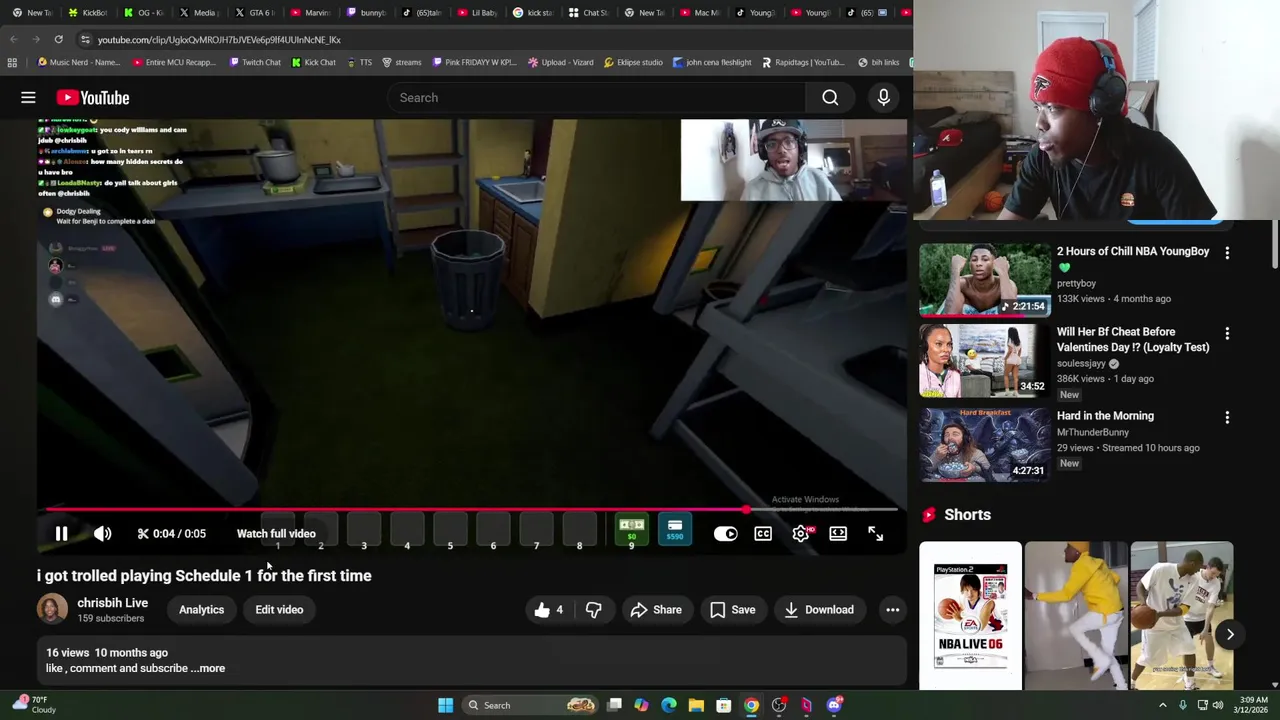Save the video to a playlist
The height and width of the screenshot is (720, 1280).
coord(732,610)
